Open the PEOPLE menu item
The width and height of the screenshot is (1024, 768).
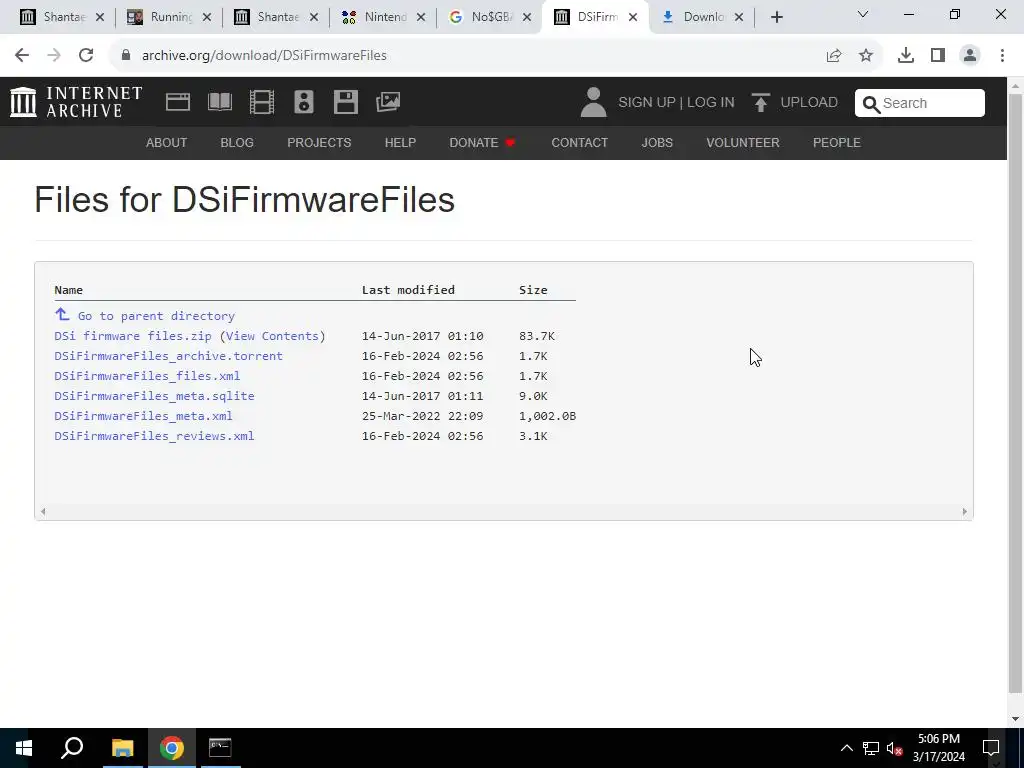click(x=837, y=142)
